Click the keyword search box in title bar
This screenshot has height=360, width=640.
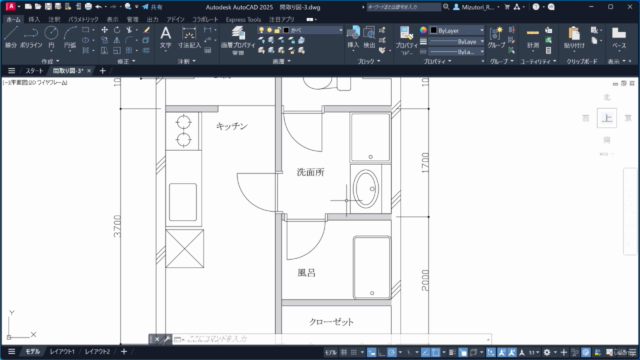(403, 7)
